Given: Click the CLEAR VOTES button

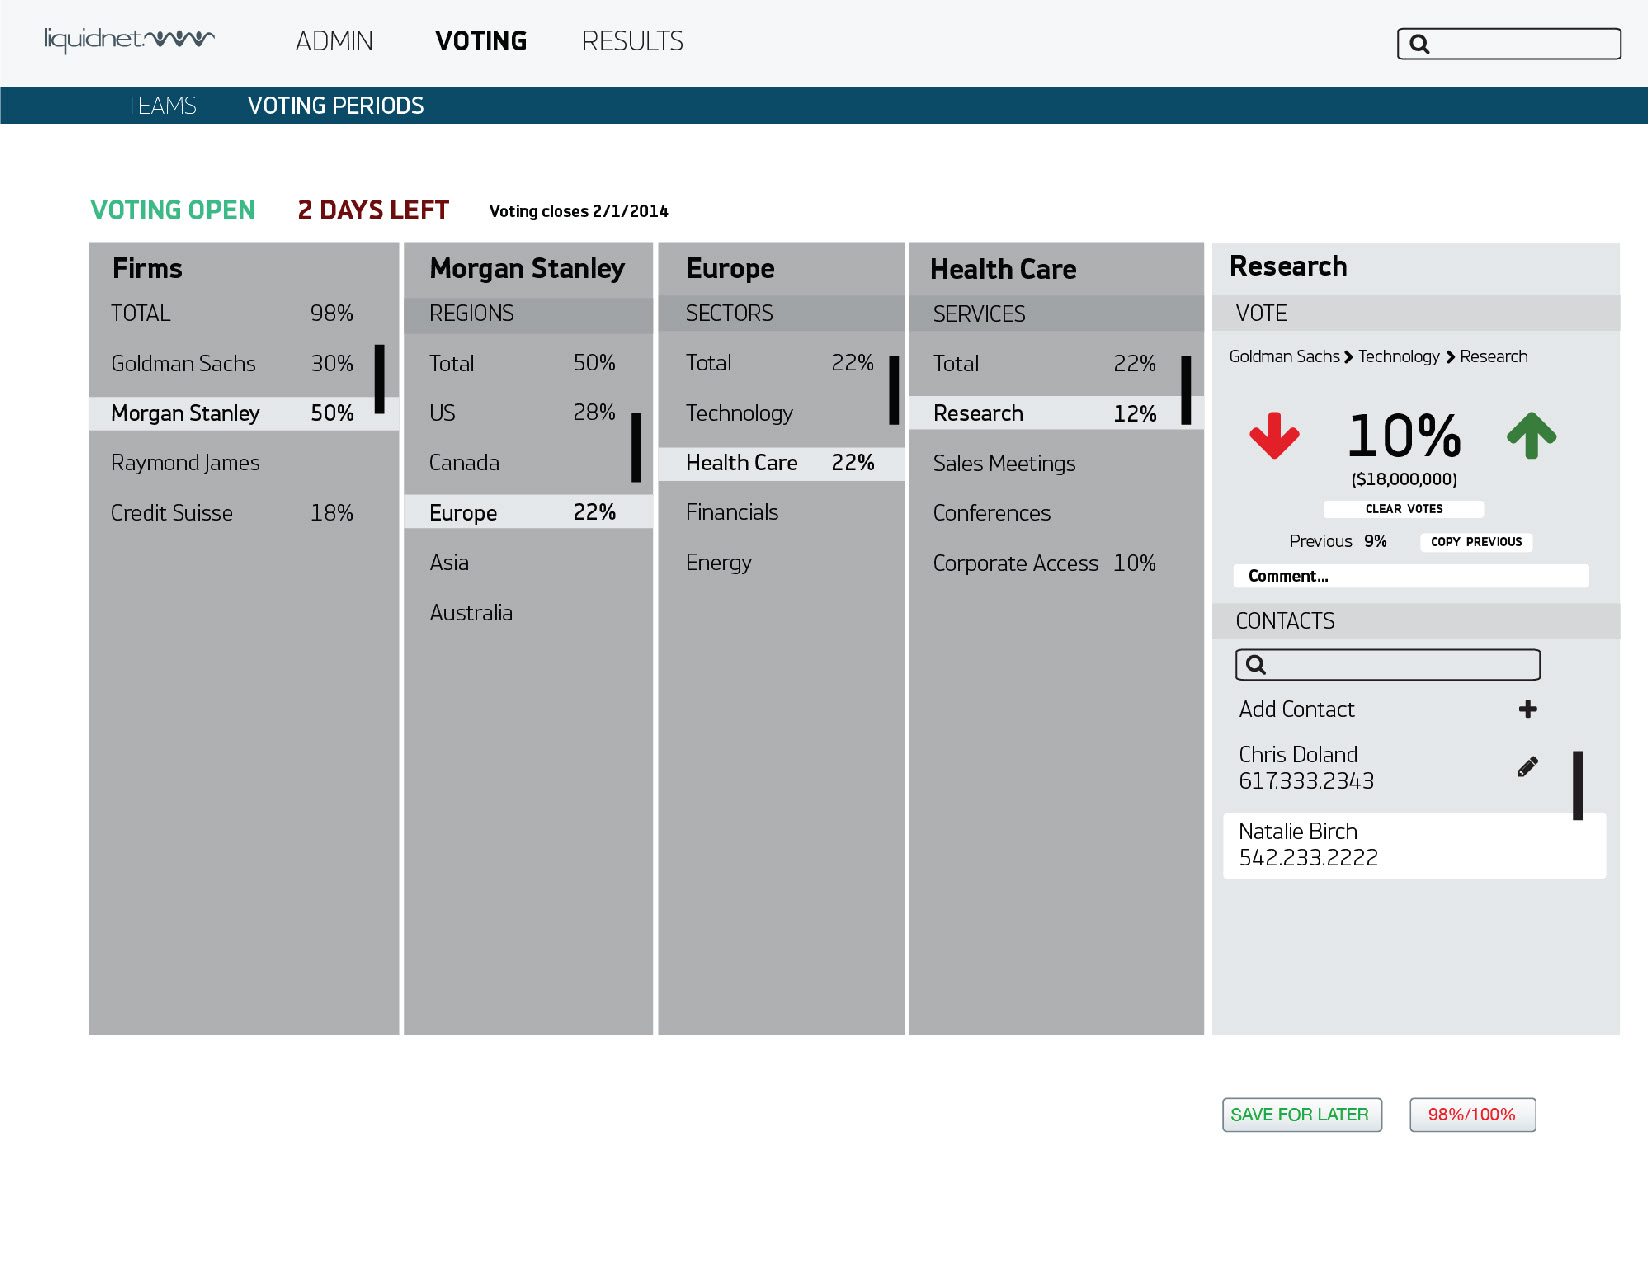Looking at the screenshot, I should [x=1406, y=510].
